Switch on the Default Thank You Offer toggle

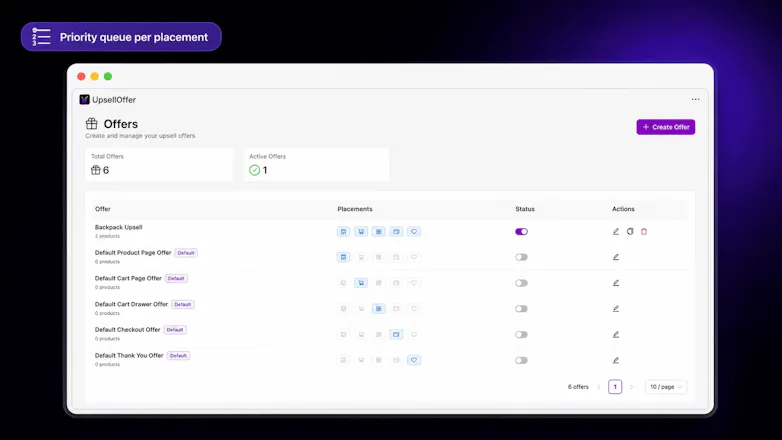(521, 360)
